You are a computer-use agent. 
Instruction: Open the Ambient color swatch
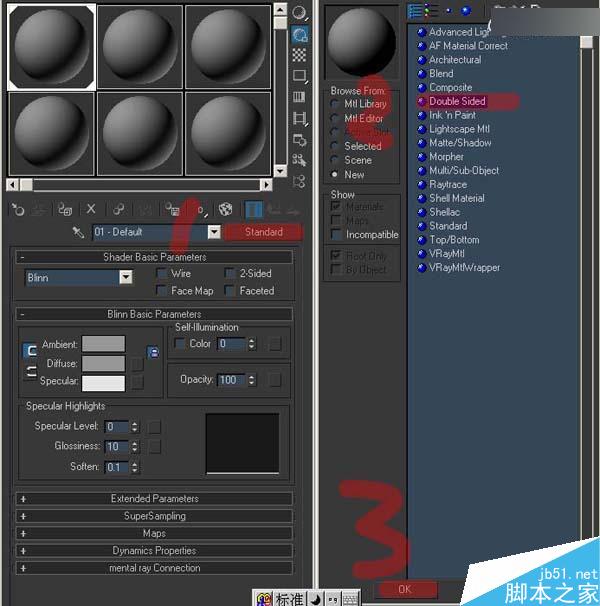103,343
